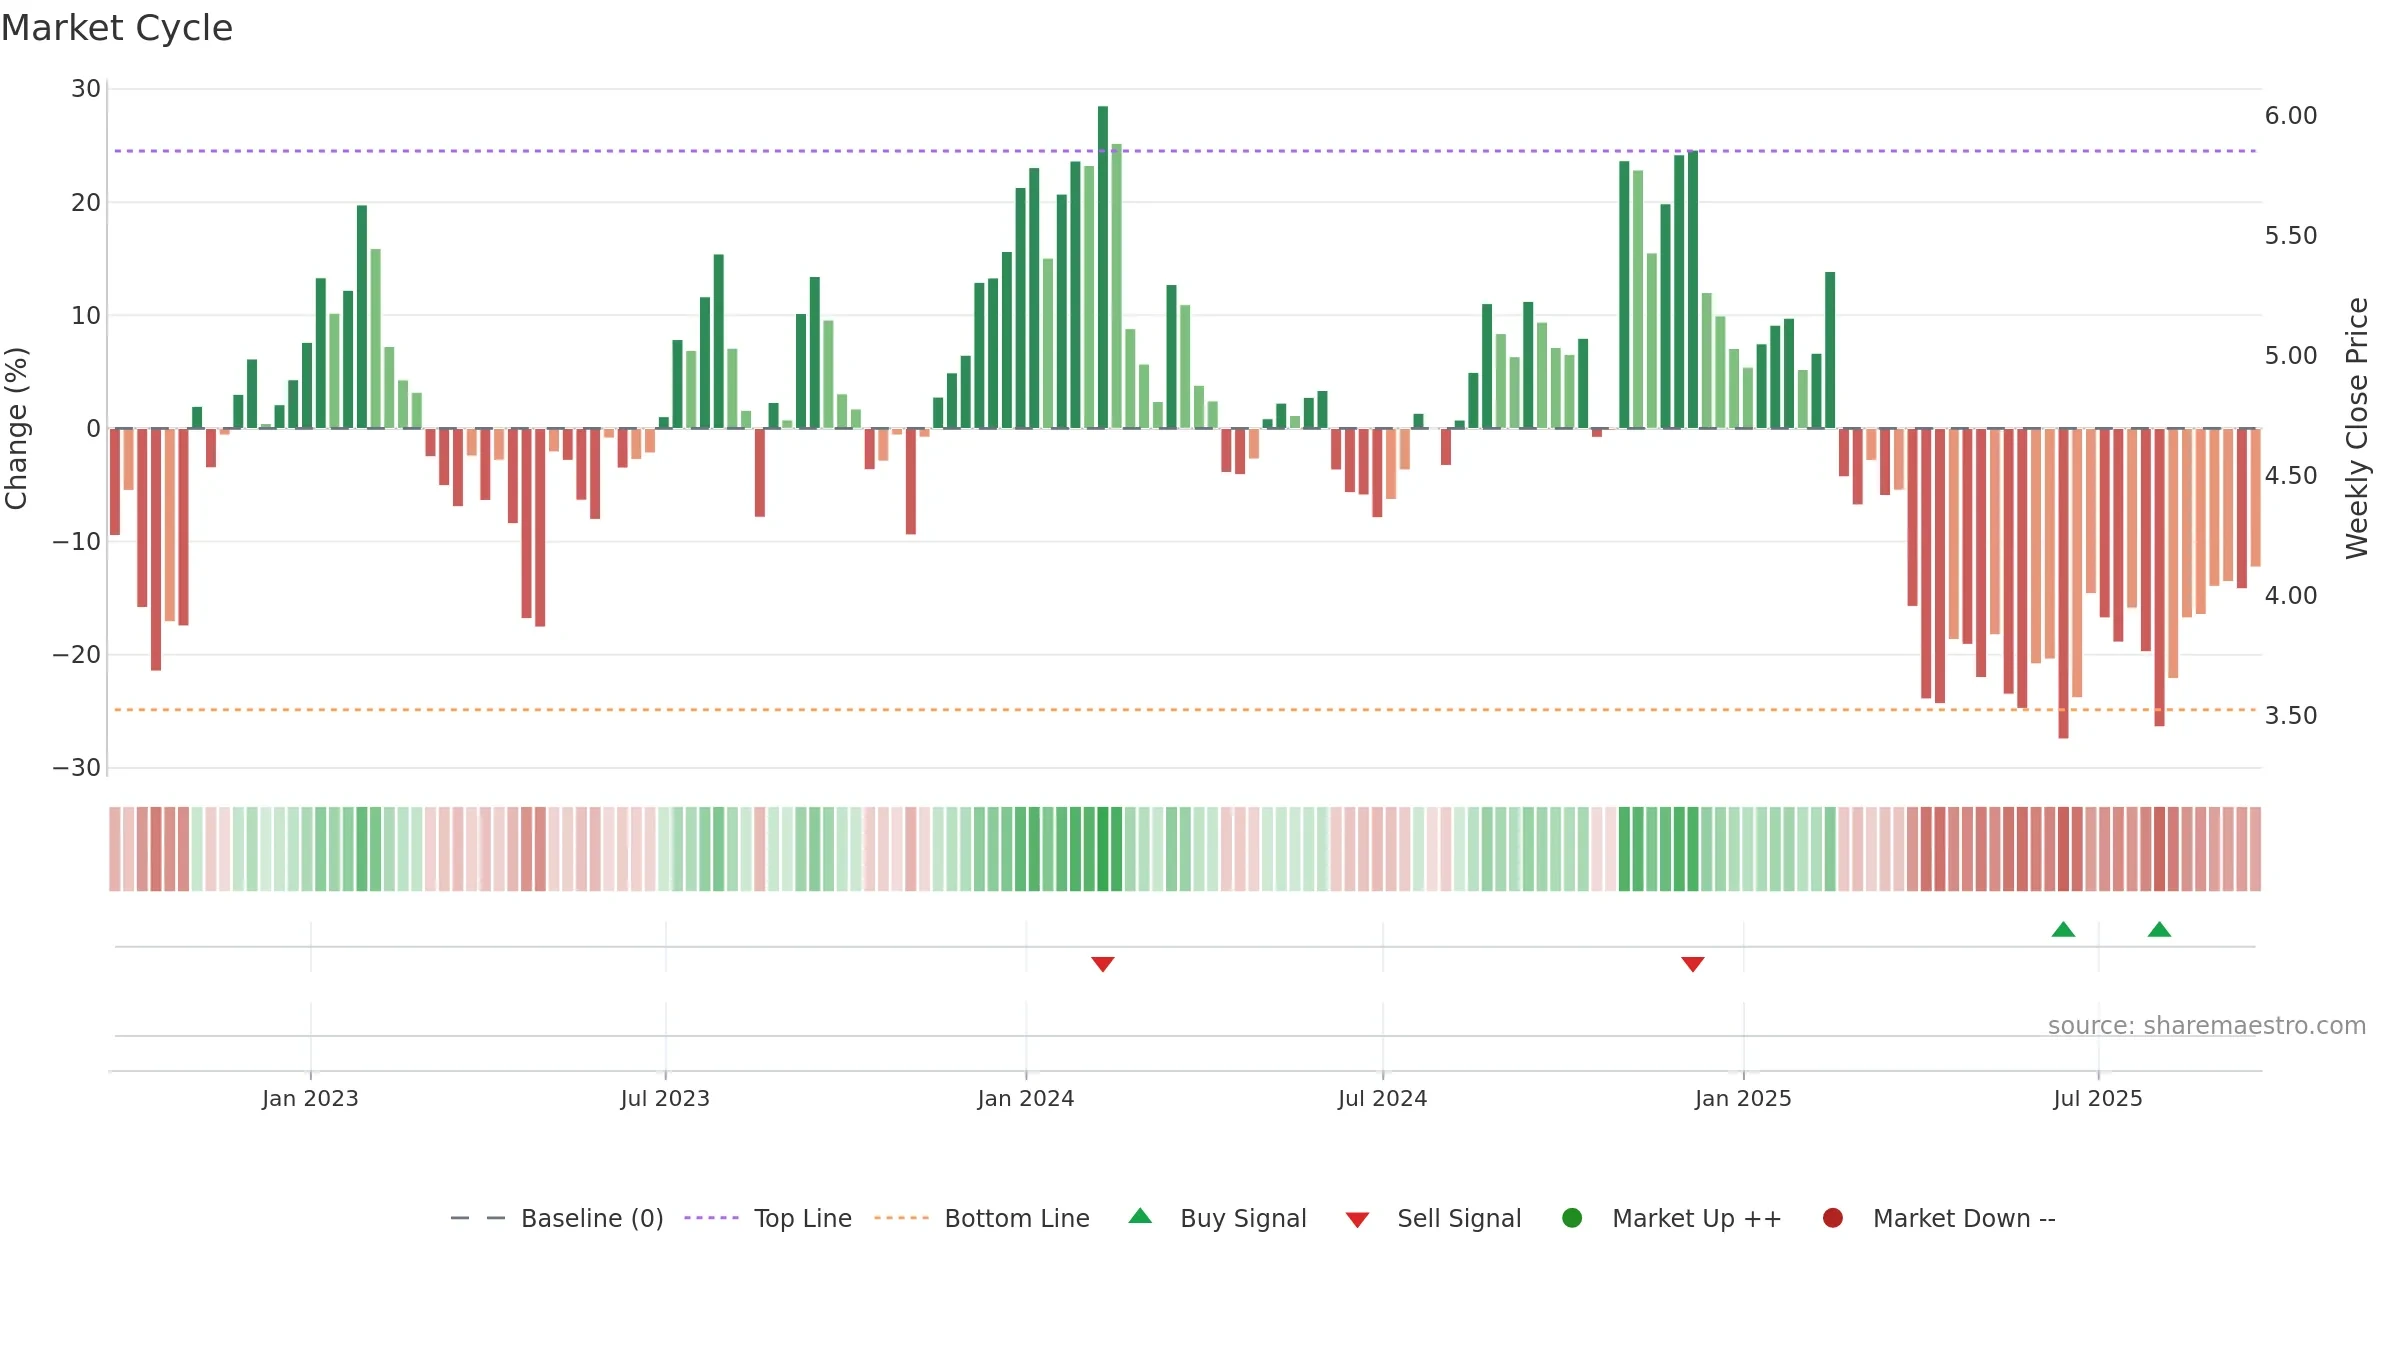Click the −30 value on the change axis
The image size is (2400, 1350).
[x=77, y=768]
